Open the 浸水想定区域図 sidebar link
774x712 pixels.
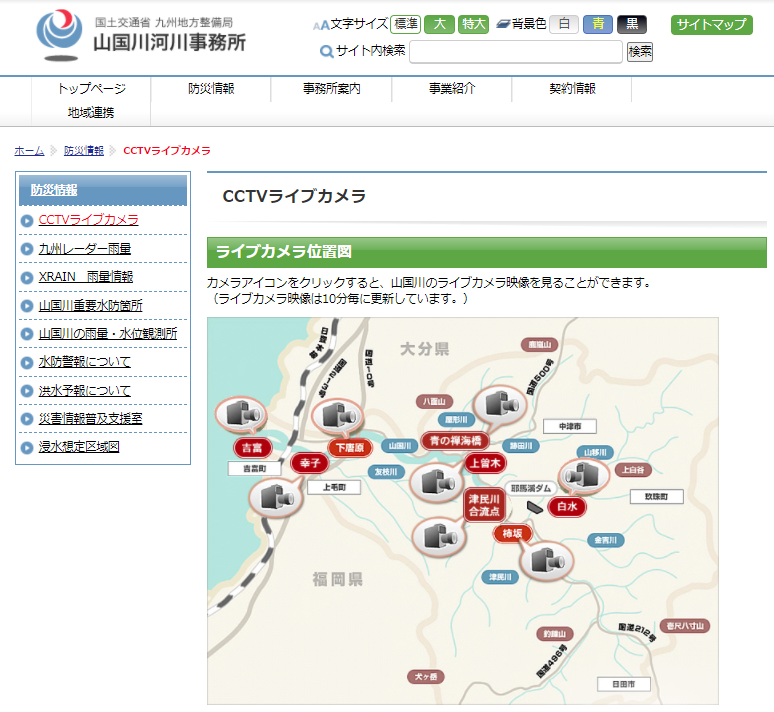(79, 447)
